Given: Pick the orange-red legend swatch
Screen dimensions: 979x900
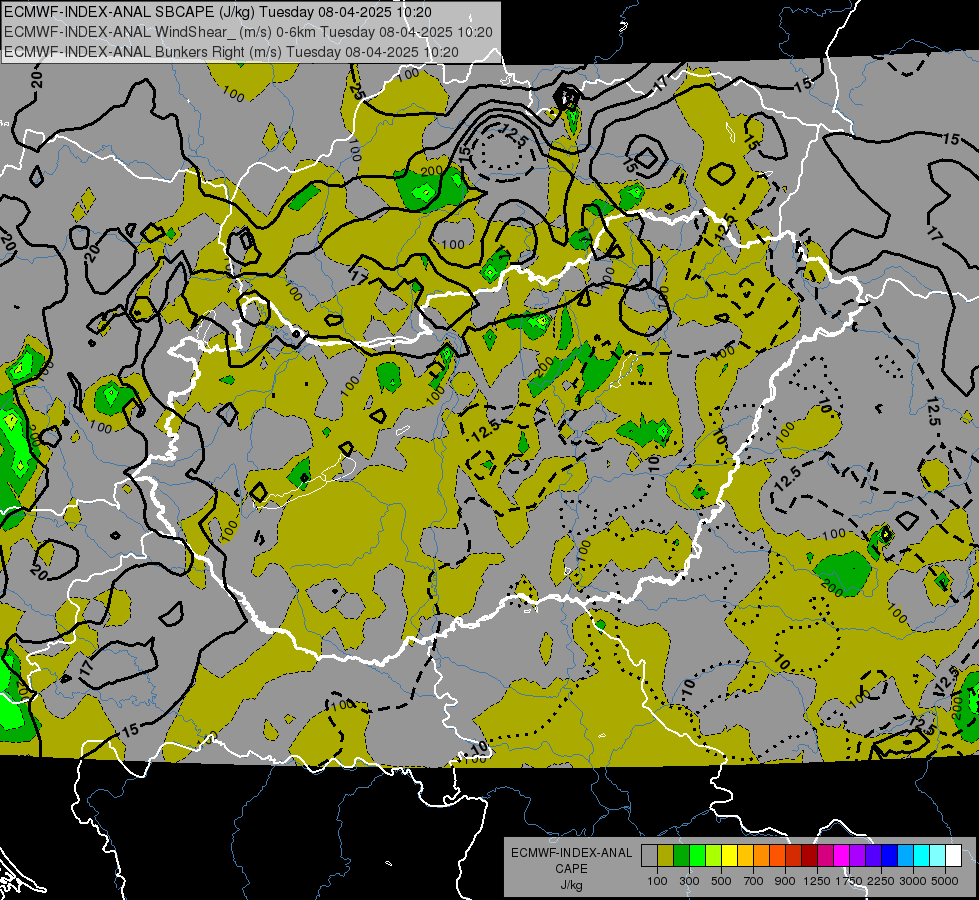Looking at the screenshot, I should click(x=778, y=855).
